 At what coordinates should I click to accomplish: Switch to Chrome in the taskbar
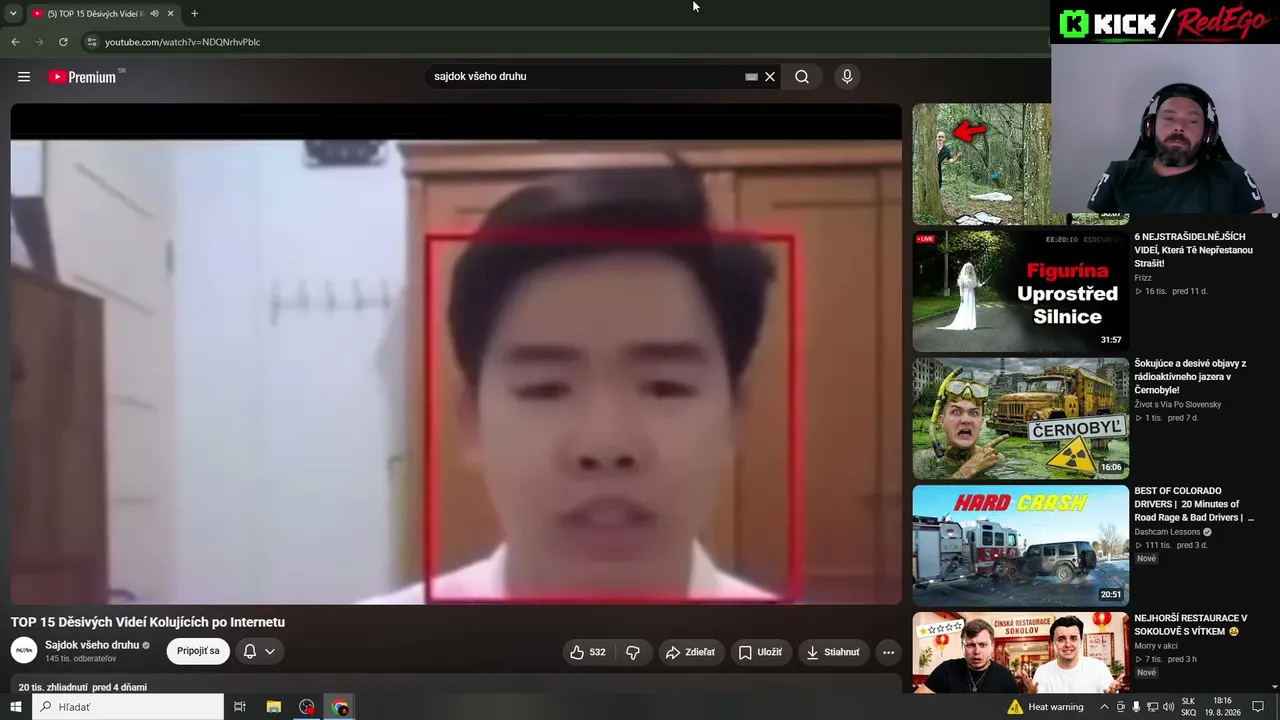point(340,707)
